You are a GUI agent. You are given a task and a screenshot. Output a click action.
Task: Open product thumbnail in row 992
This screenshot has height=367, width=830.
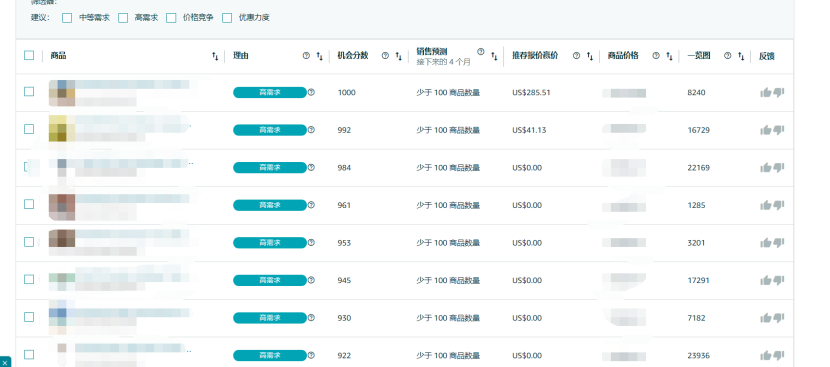(x=62, y=128)
